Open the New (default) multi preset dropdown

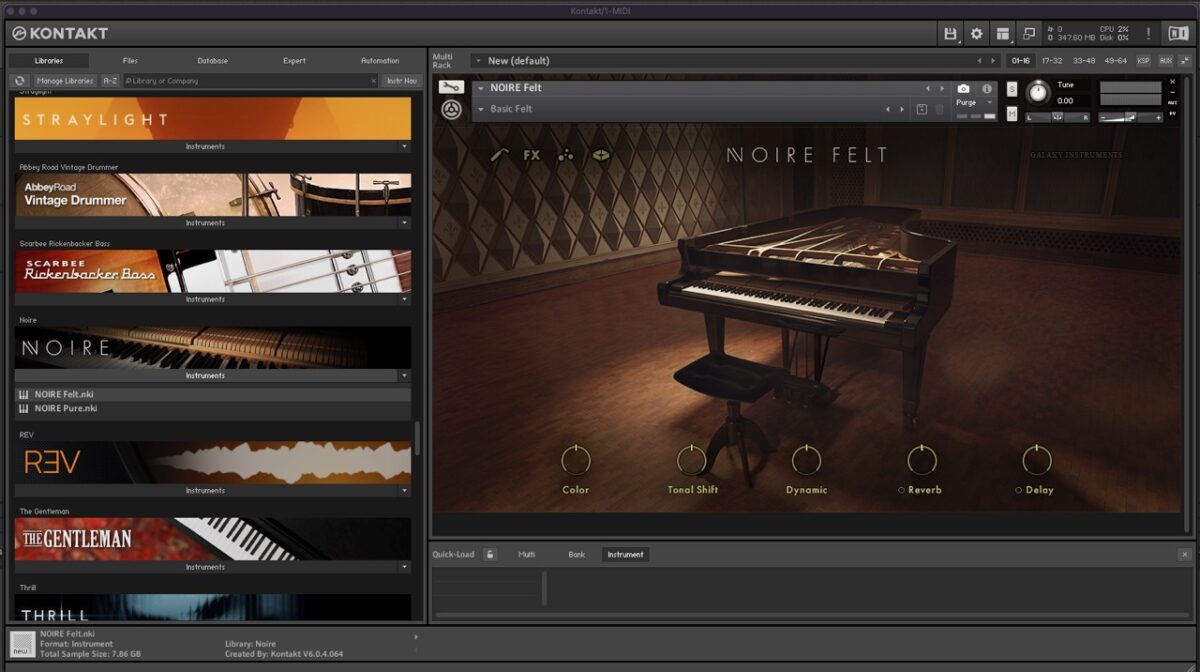(479, 61)
